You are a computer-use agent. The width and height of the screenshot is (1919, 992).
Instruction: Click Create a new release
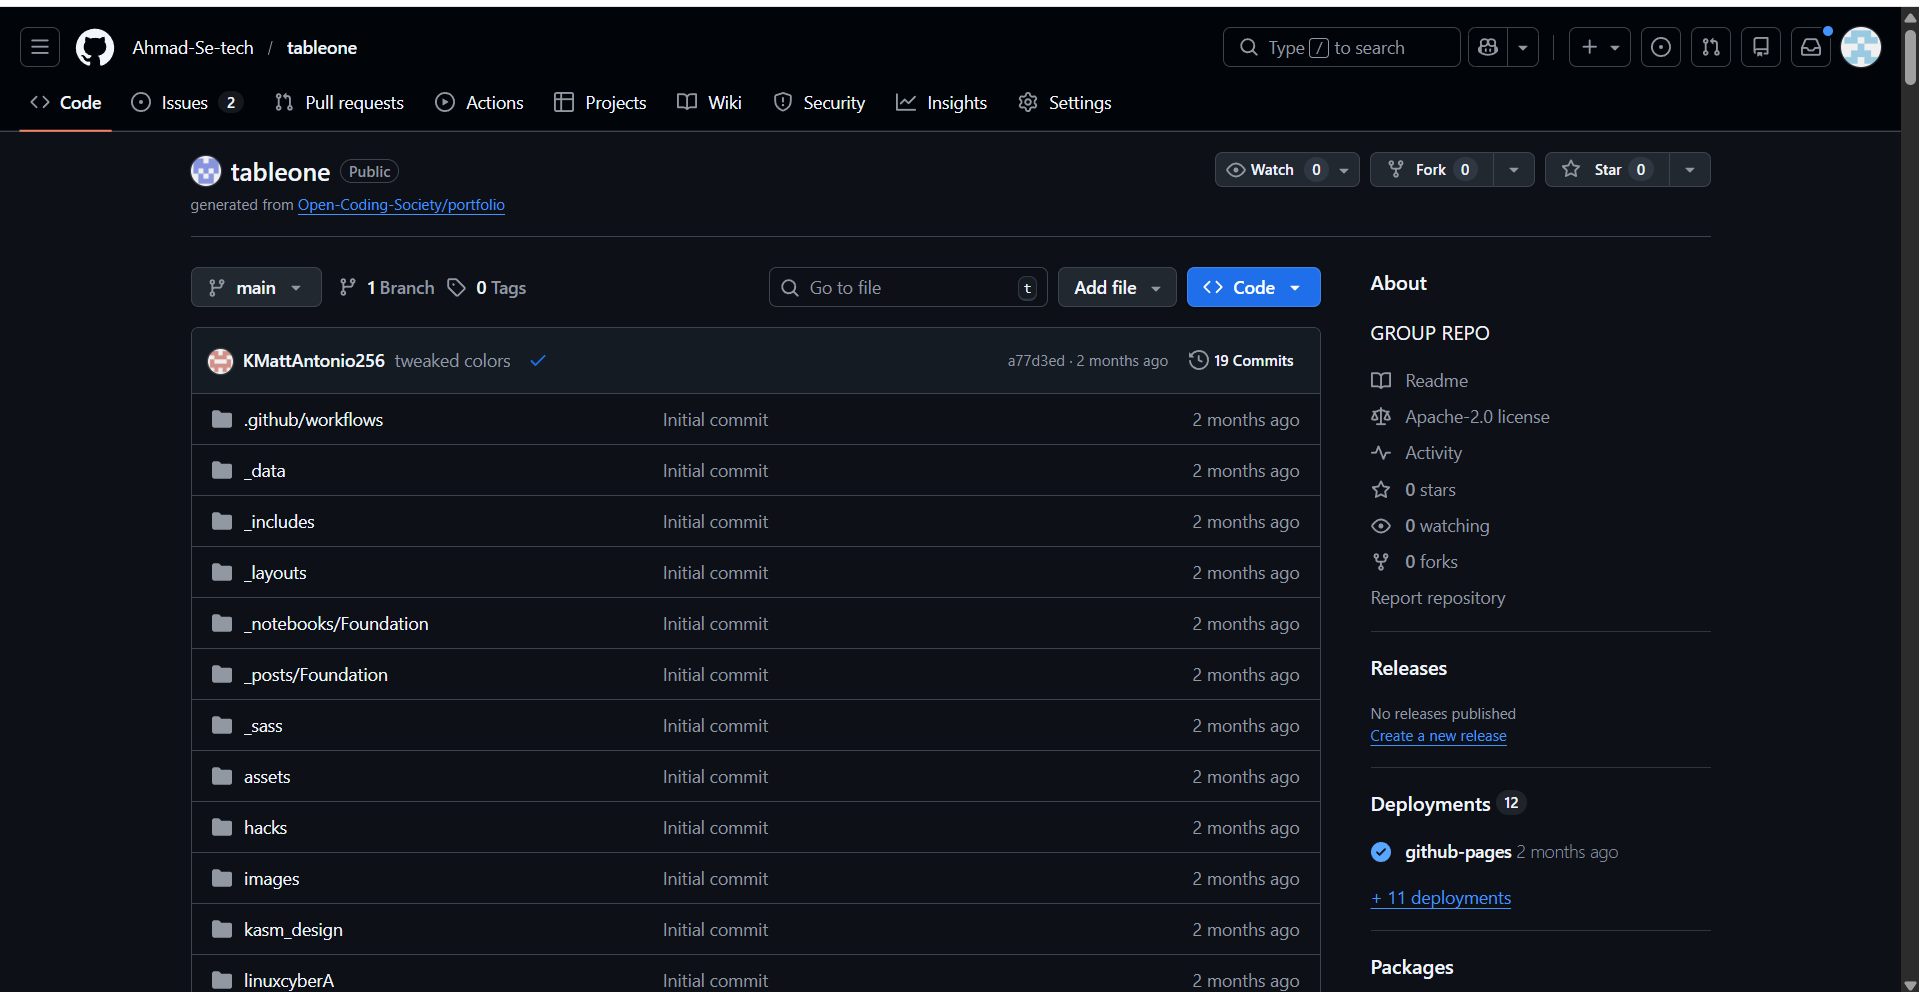(1438, 736)
